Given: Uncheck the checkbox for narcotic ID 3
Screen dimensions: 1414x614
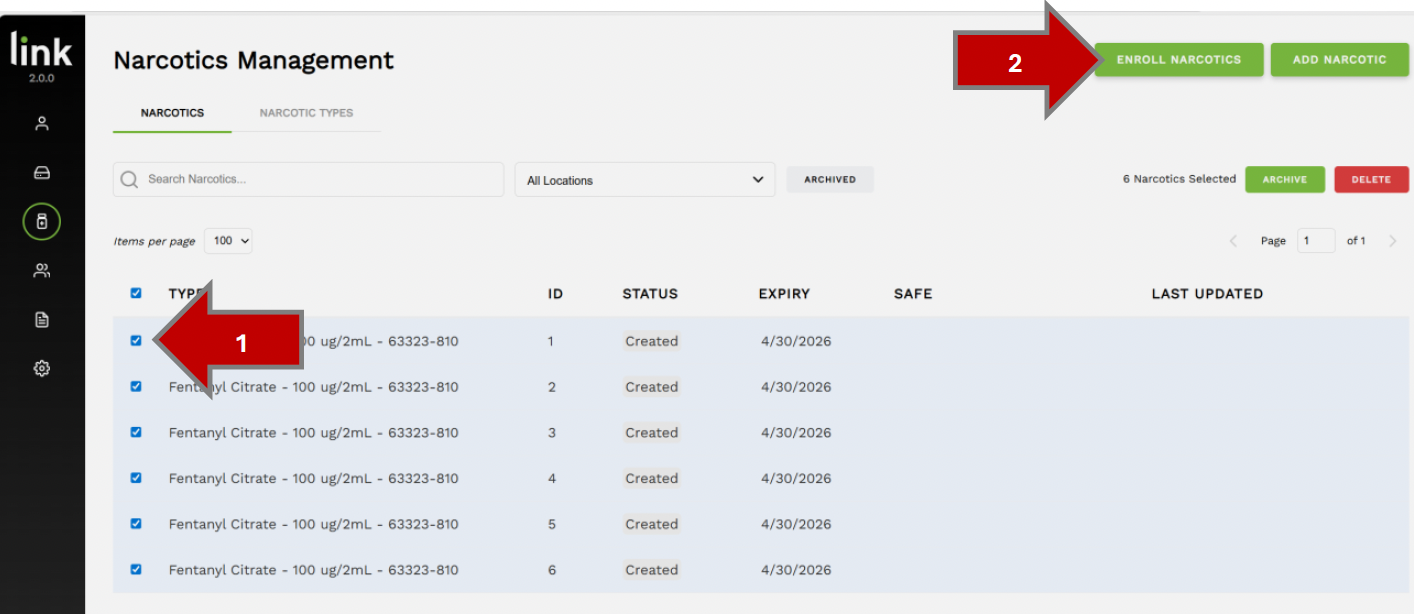Looking at the screenshot, I should point(136,433).
